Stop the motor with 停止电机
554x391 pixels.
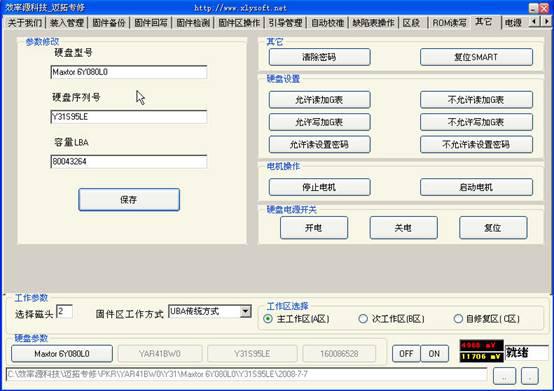pyautogui.click(x=319, y=187)
